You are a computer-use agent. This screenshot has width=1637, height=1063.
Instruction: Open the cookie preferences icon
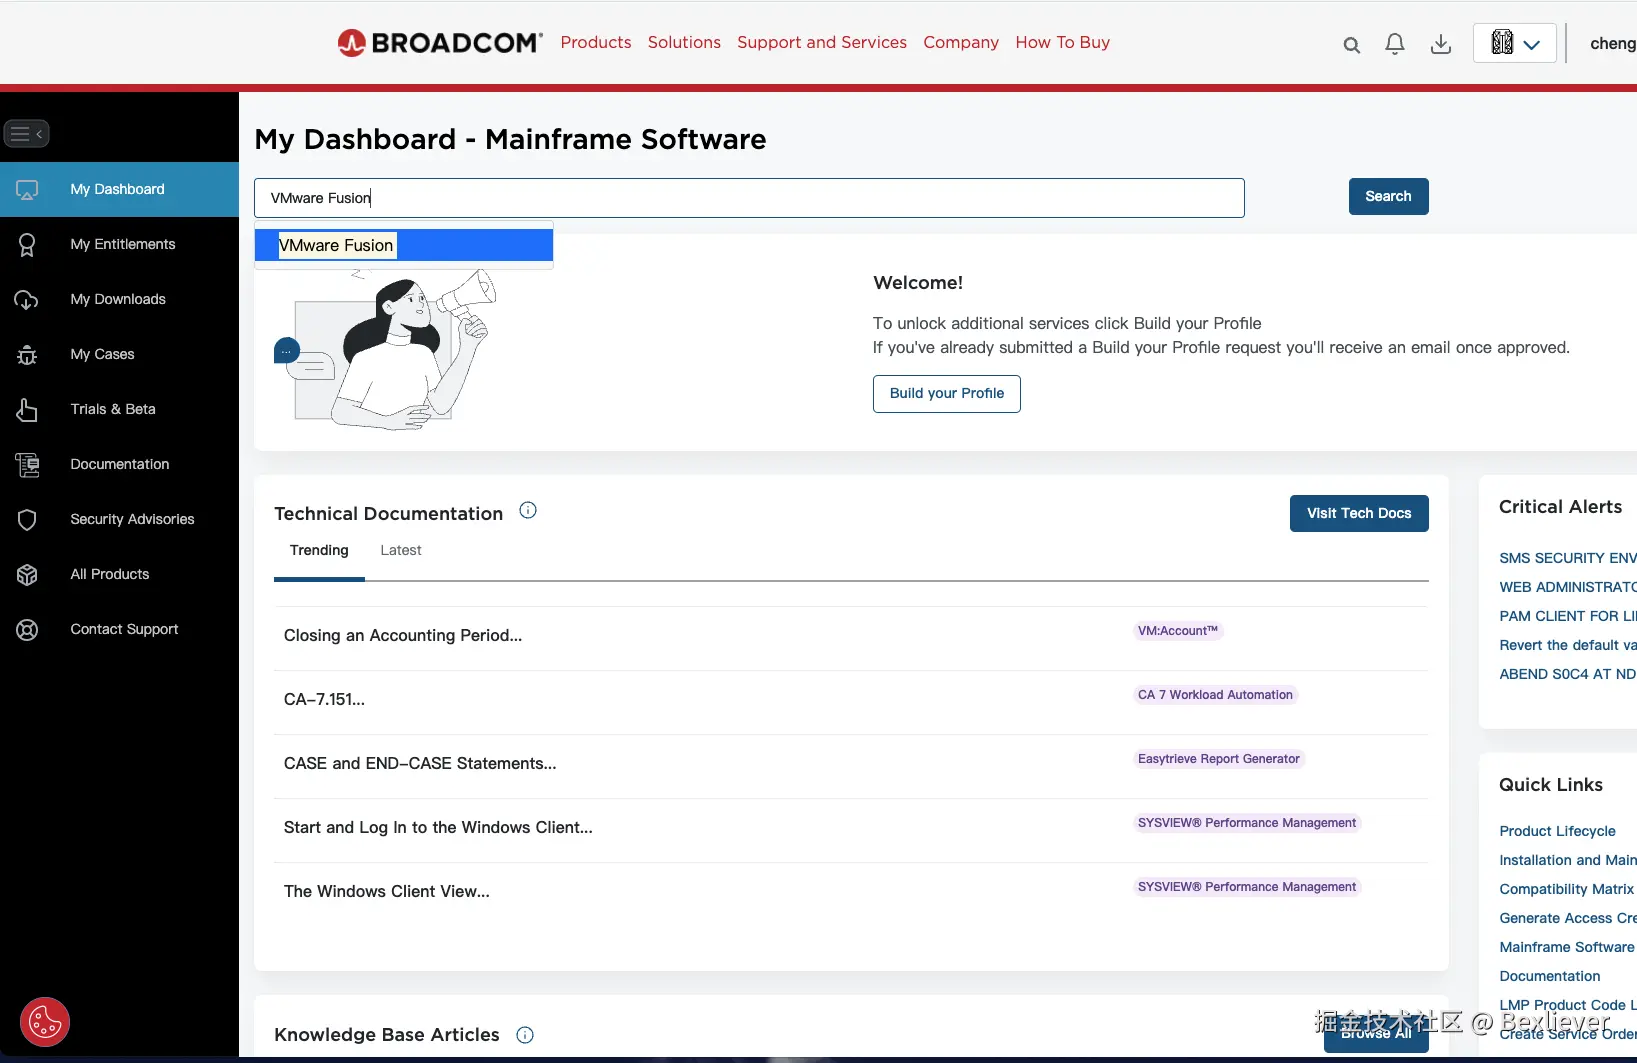tap(45, 1022)
